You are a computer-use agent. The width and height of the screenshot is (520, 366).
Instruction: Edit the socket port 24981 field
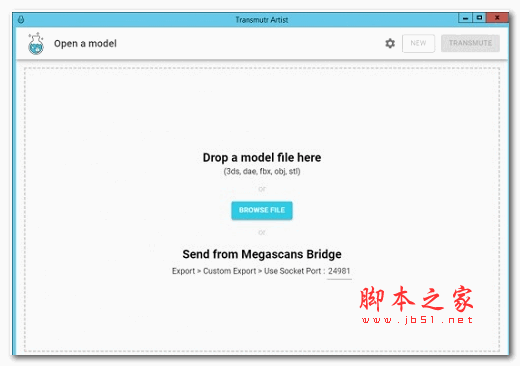coord(339,271)
